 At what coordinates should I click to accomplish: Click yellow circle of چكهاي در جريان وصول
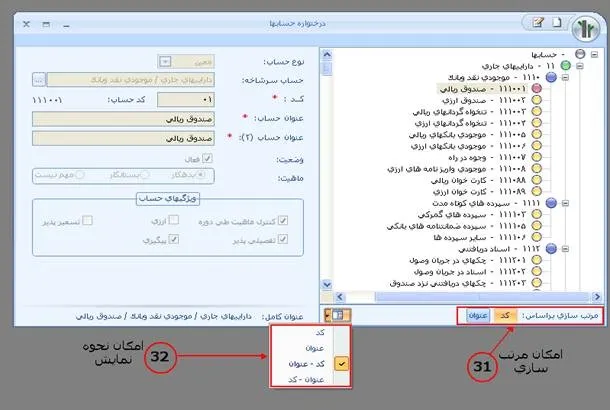point(536,259)
